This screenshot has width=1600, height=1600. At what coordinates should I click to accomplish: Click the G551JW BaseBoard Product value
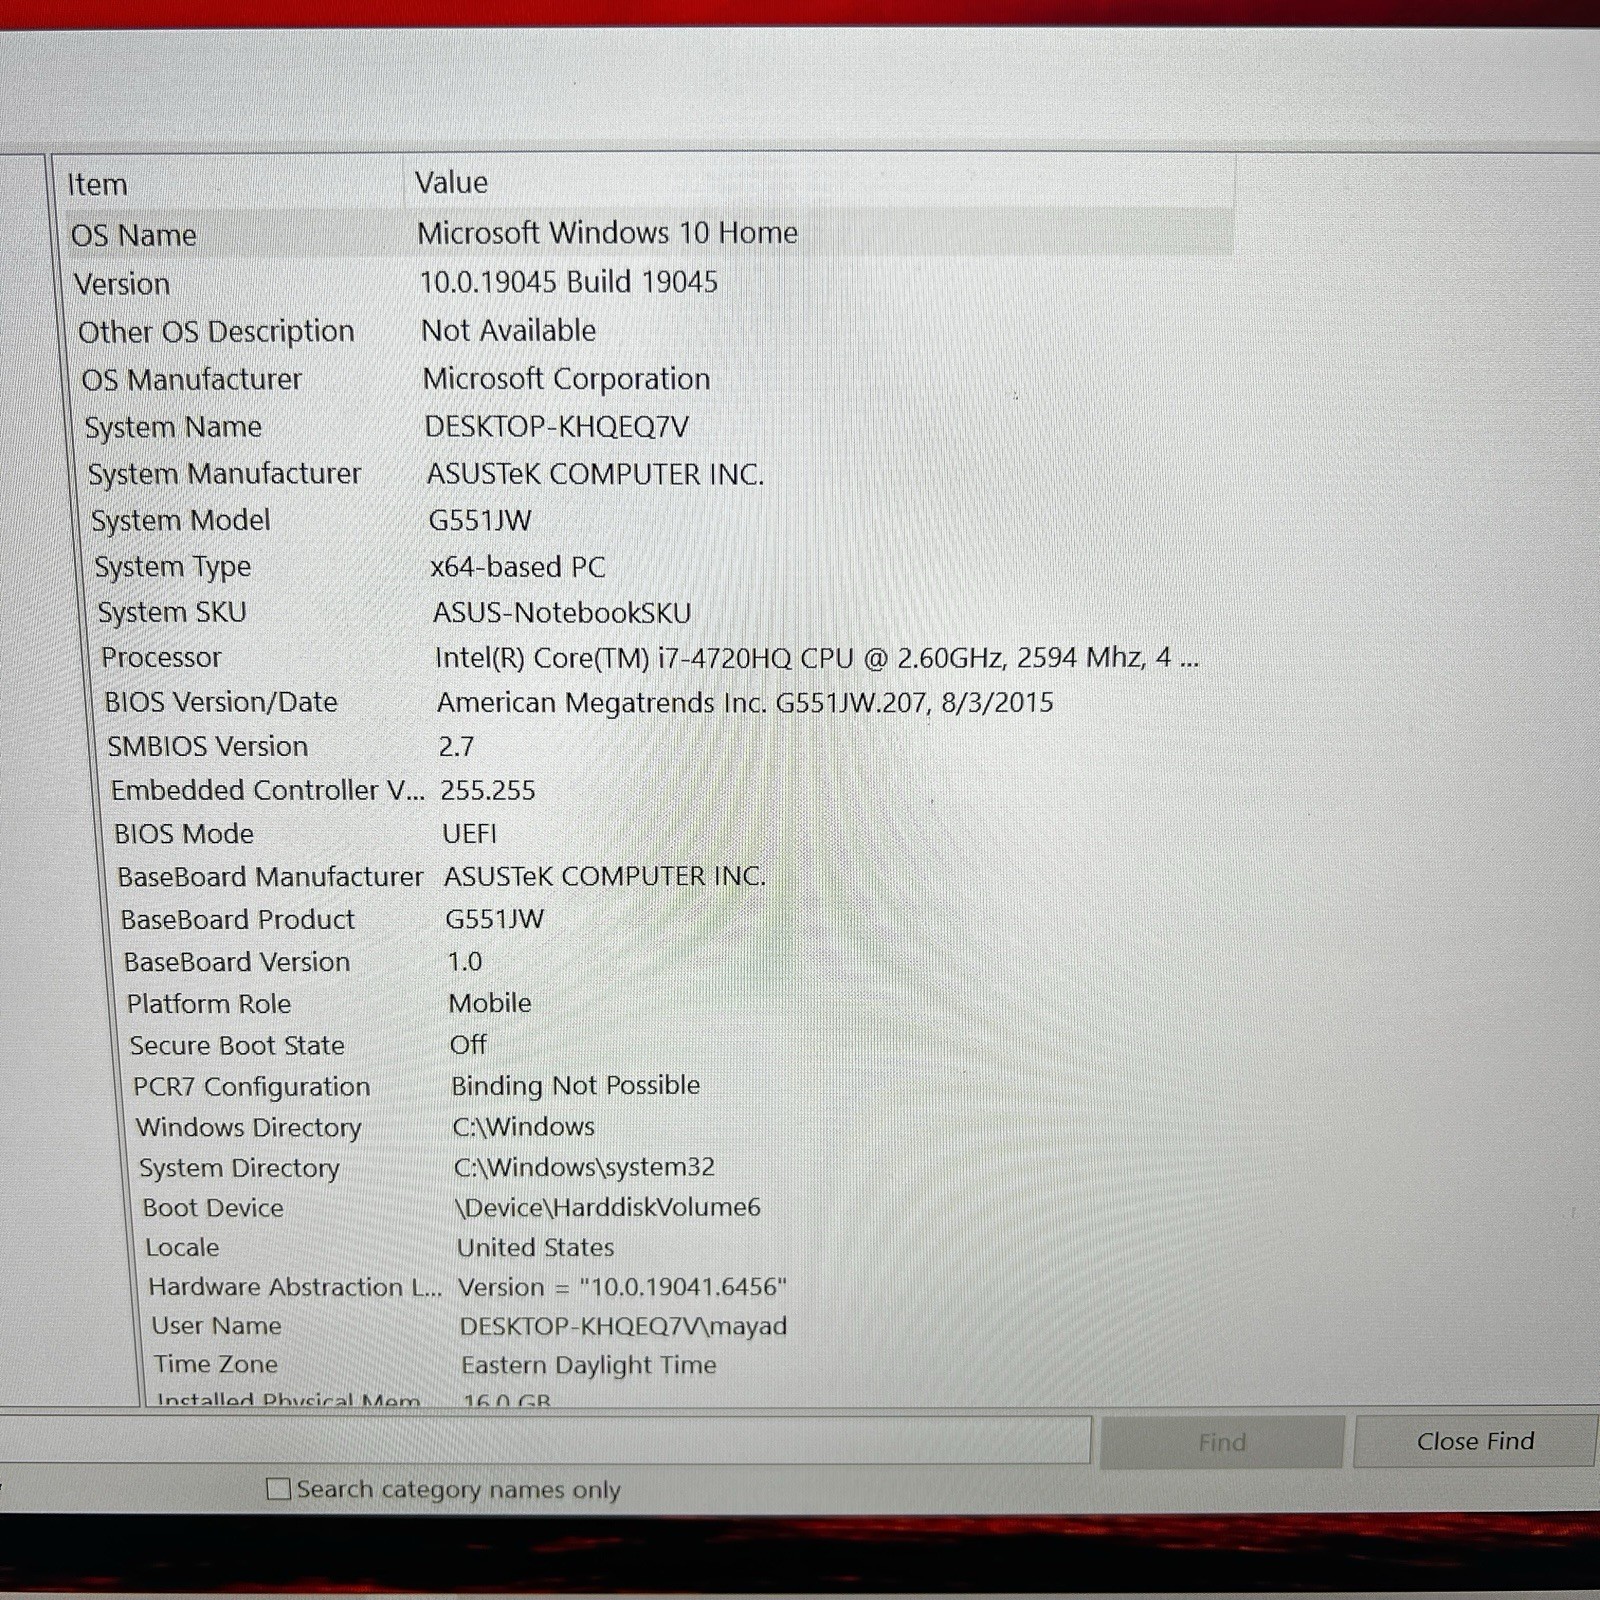coord(494,919)
